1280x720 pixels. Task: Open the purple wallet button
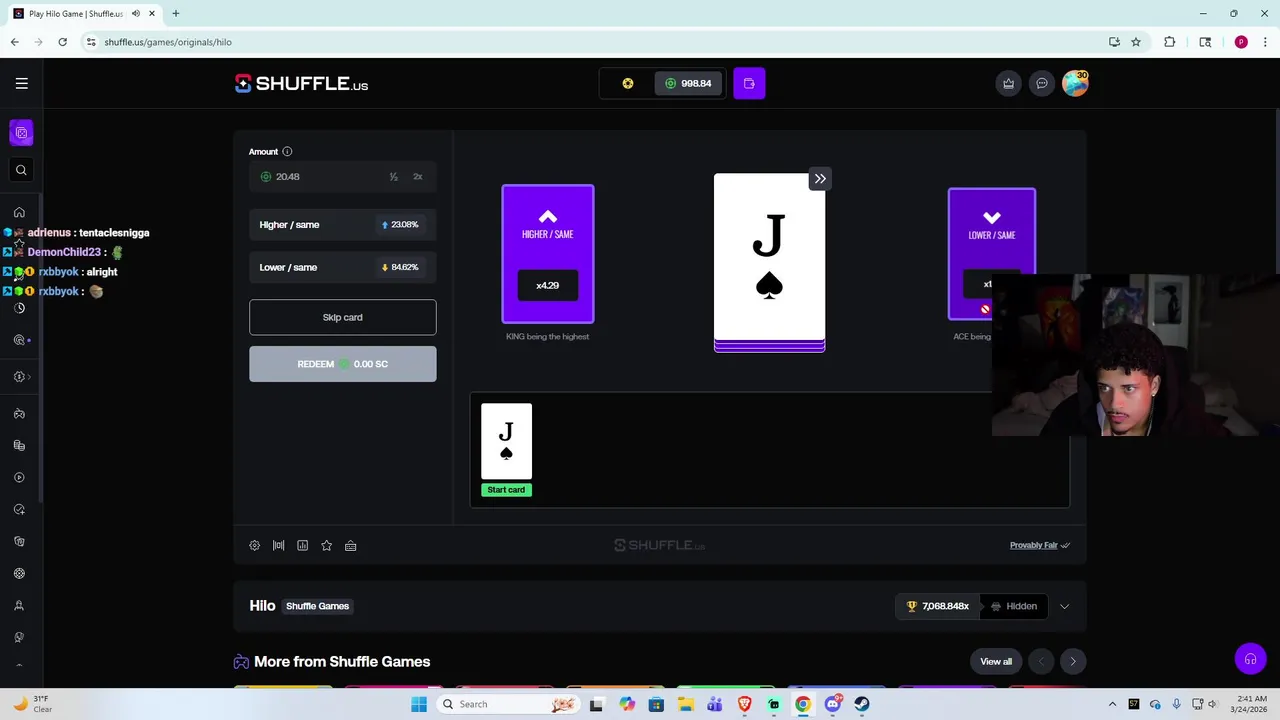(749, 84)
